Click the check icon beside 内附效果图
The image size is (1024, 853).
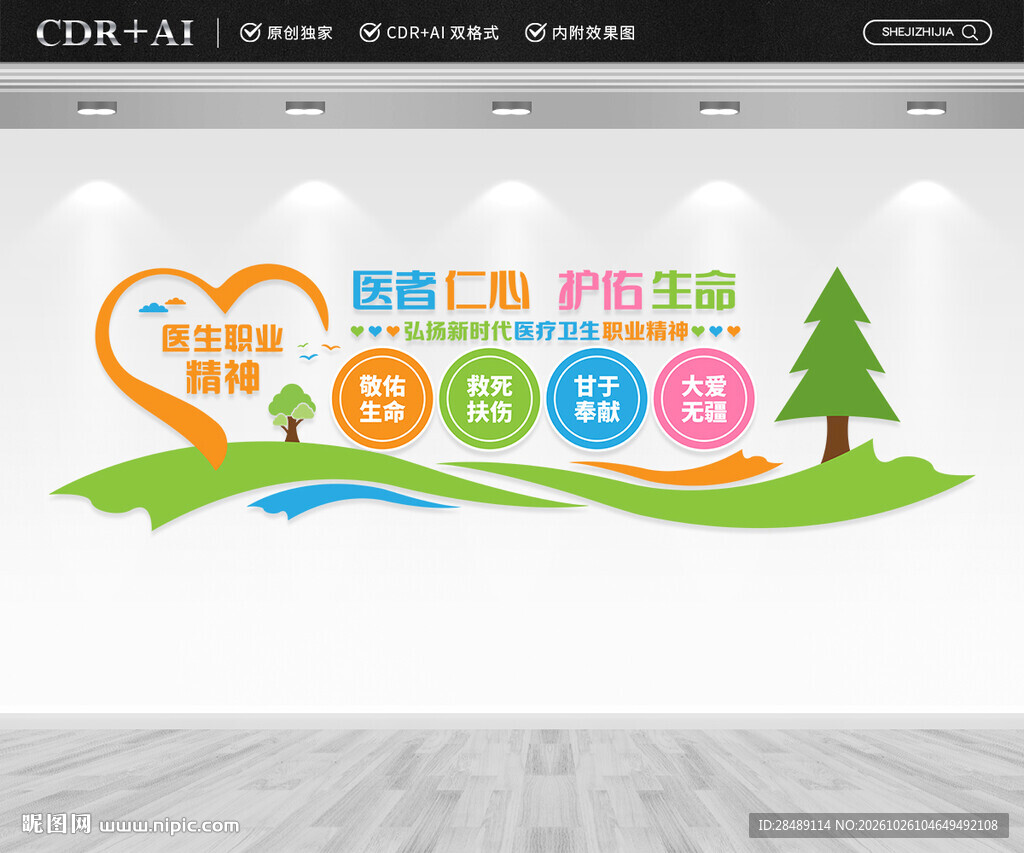tap(535, 32)
